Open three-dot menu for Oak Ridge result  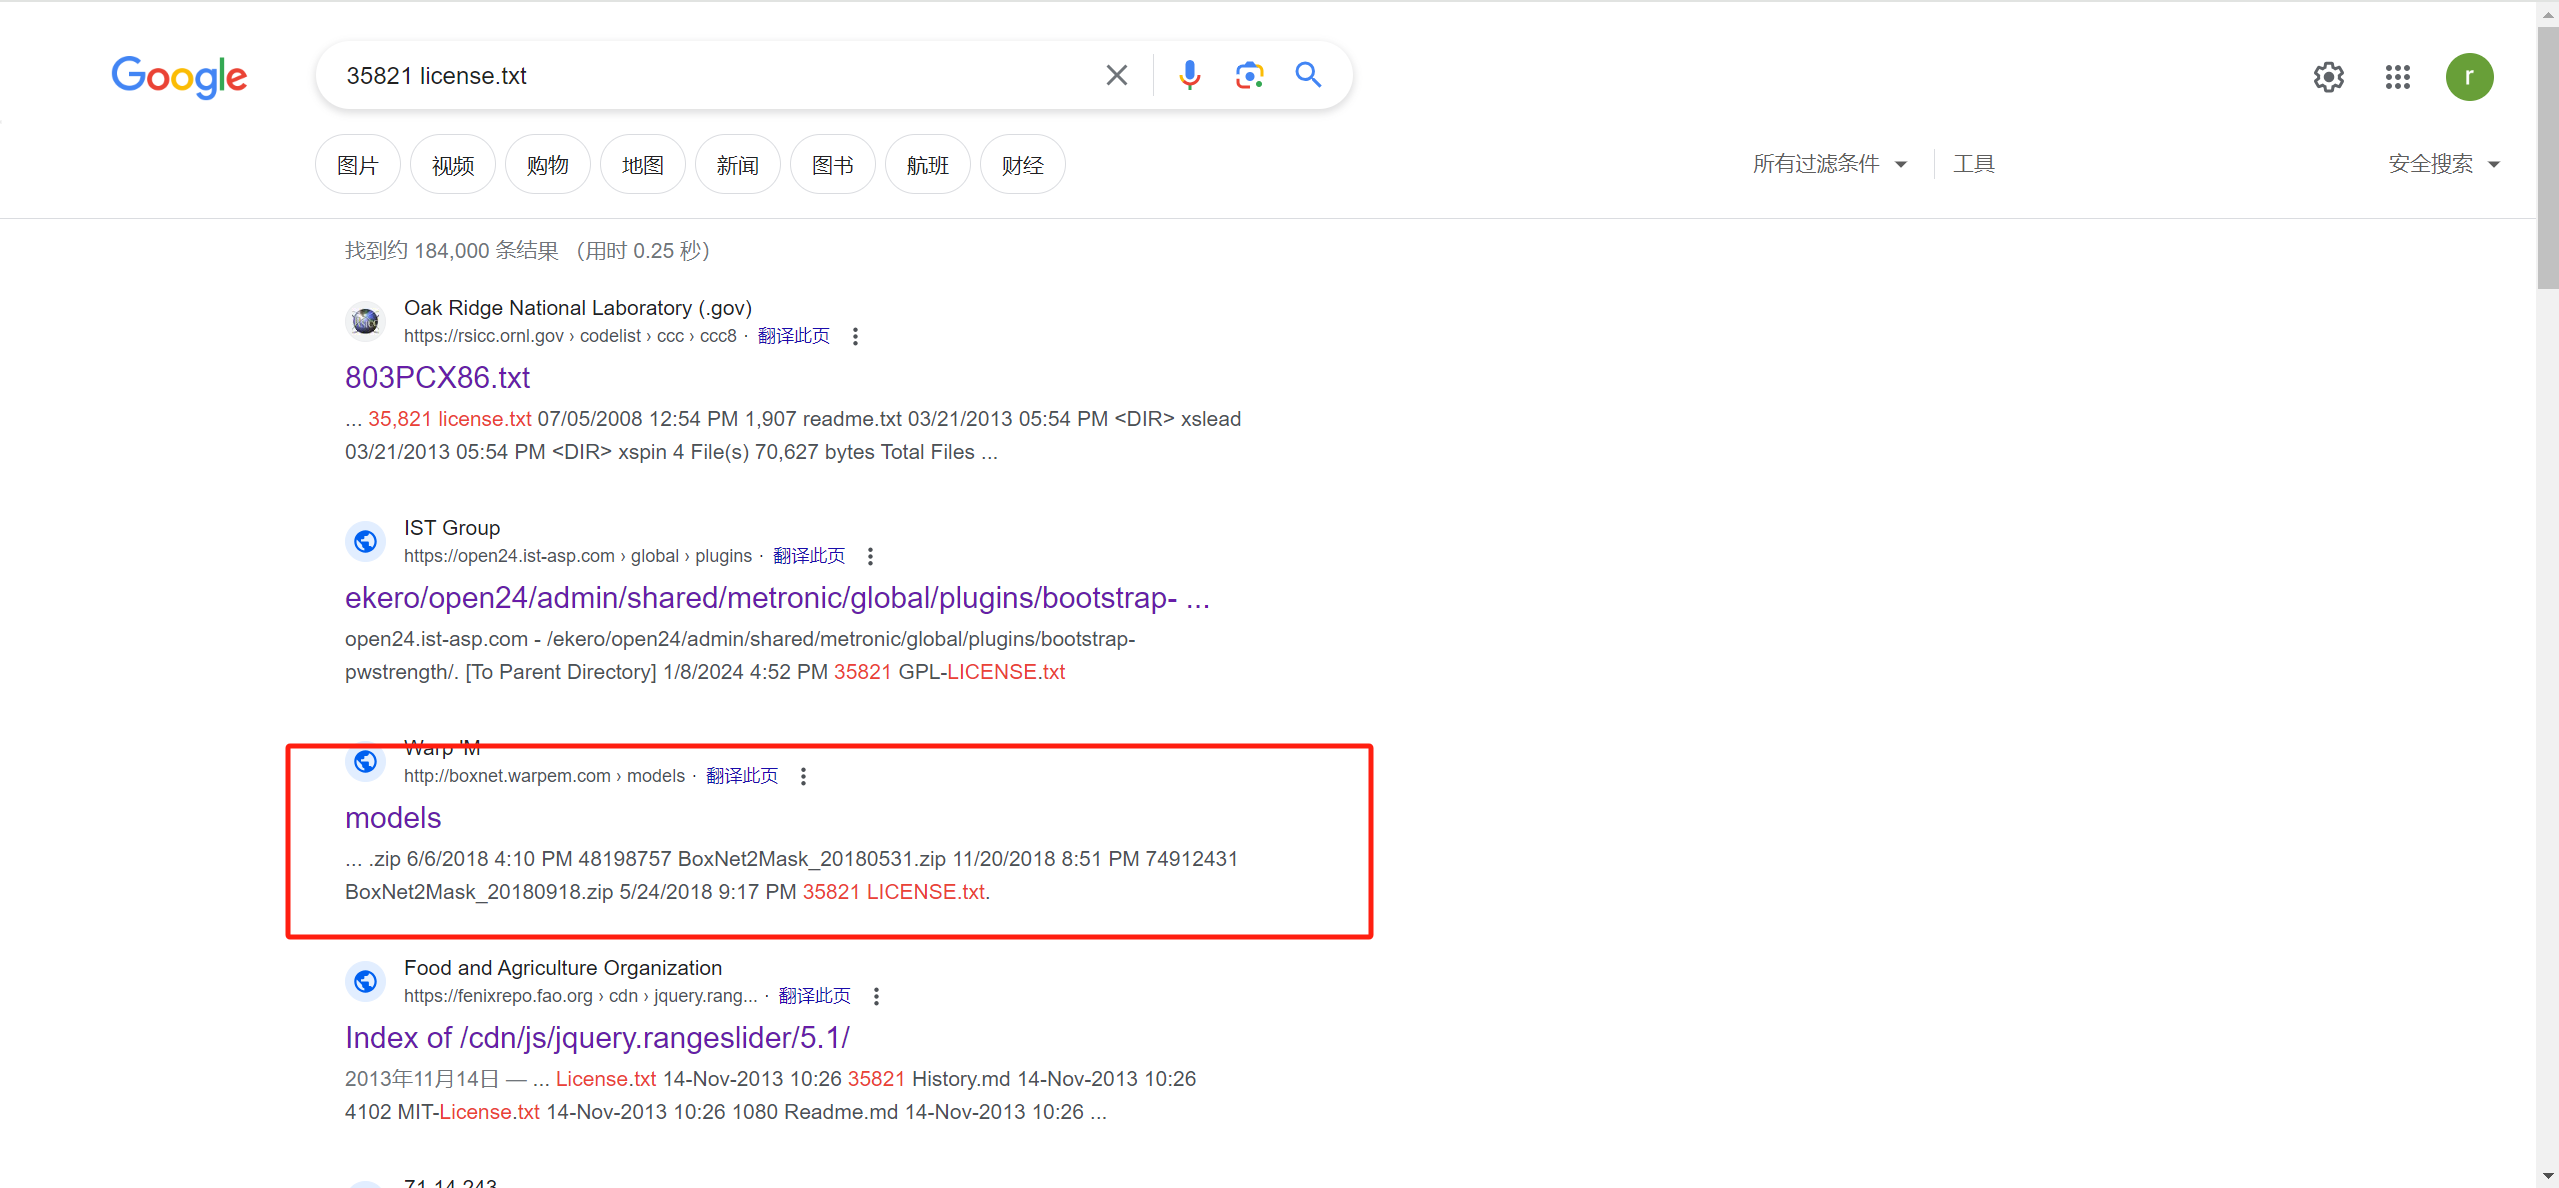(855, 336)
